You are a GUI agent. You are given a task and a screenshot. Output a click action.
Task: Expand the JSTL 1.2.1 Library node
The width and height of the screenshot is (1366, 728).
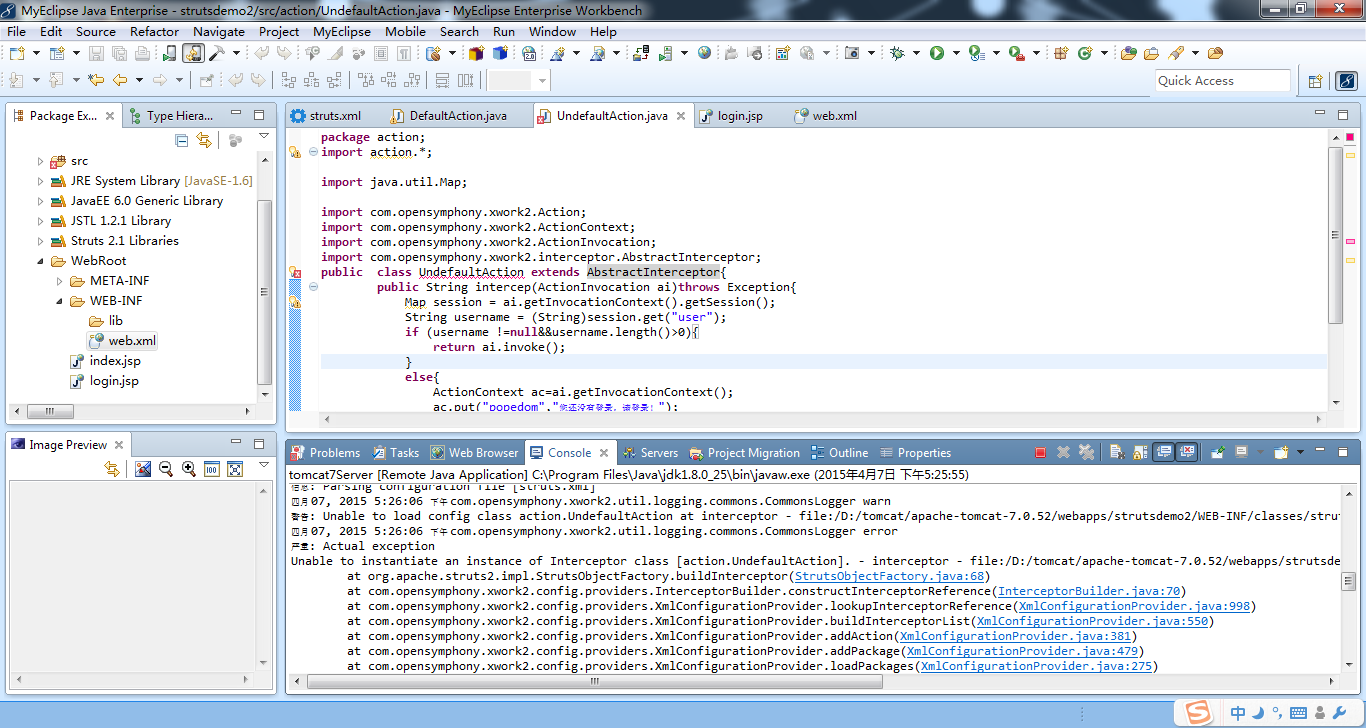pos(41,221)
